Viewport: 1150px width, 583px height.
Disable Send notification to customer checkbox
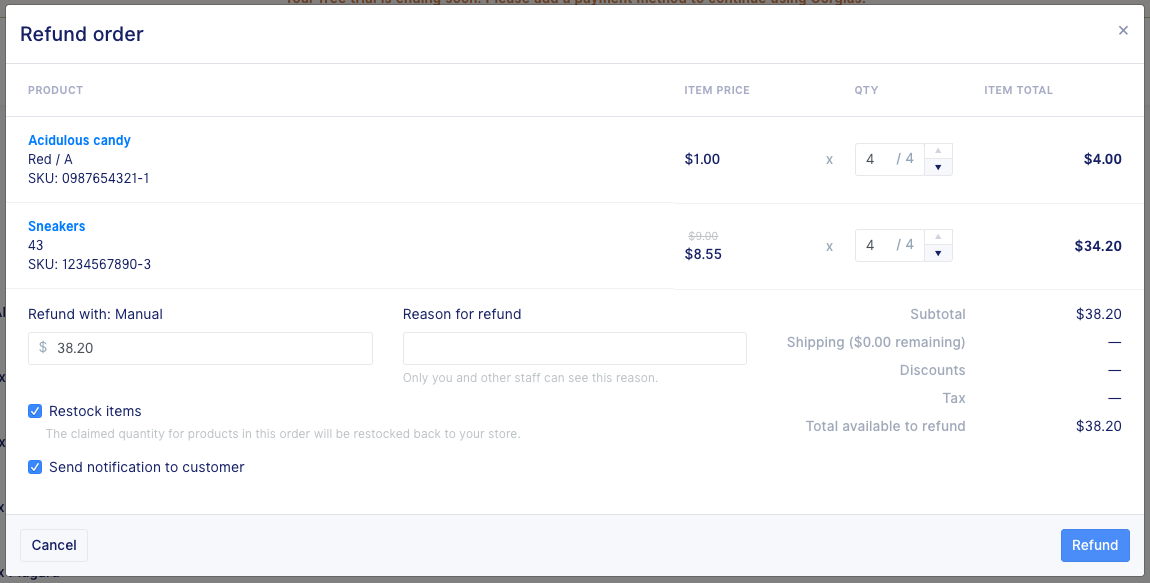pyautogui.click(x=35, y=467)
